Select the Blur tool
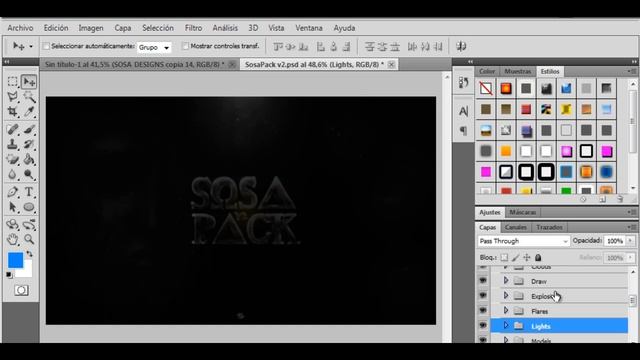Screen dimensions: 640x360 click(13, 175)
